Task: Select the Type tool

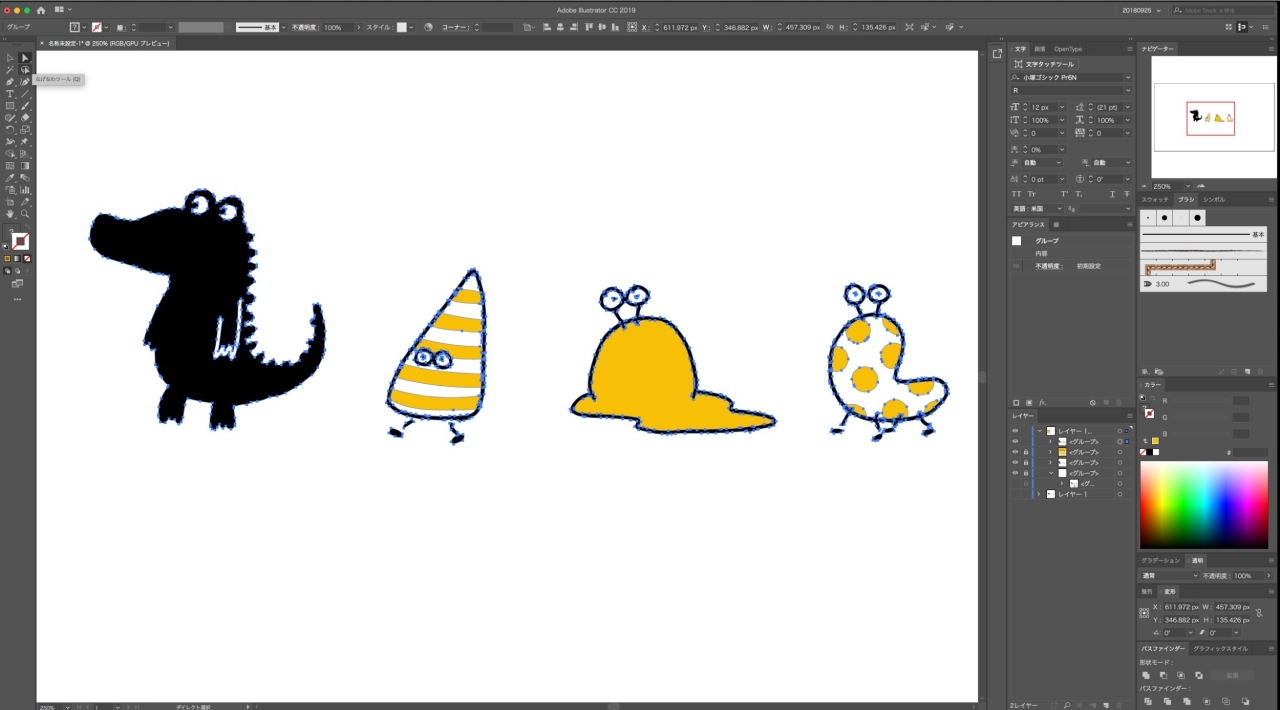Action: (x=10, y=94)
